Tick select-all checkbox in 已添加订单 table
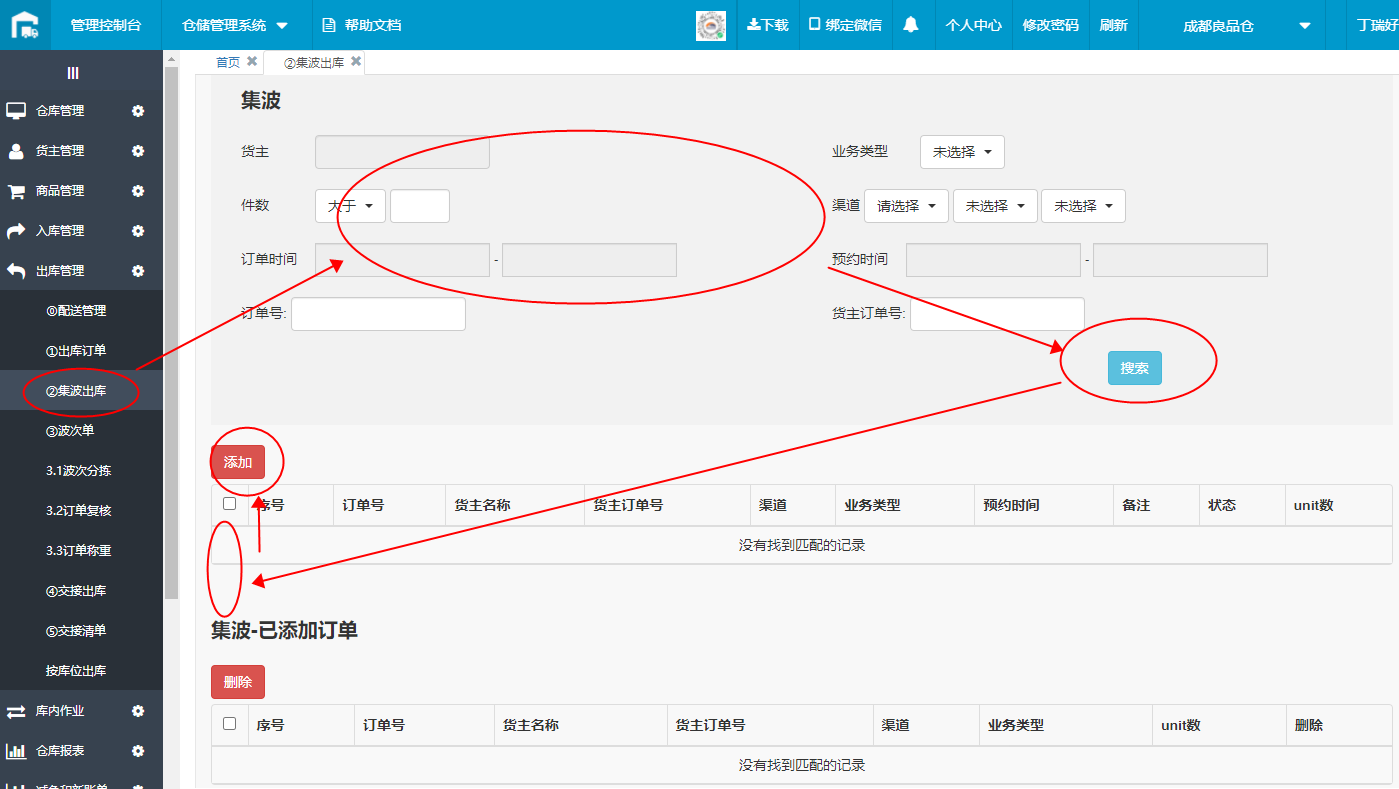The width and height of the screenshot is (1399, 789). [230, 724]
